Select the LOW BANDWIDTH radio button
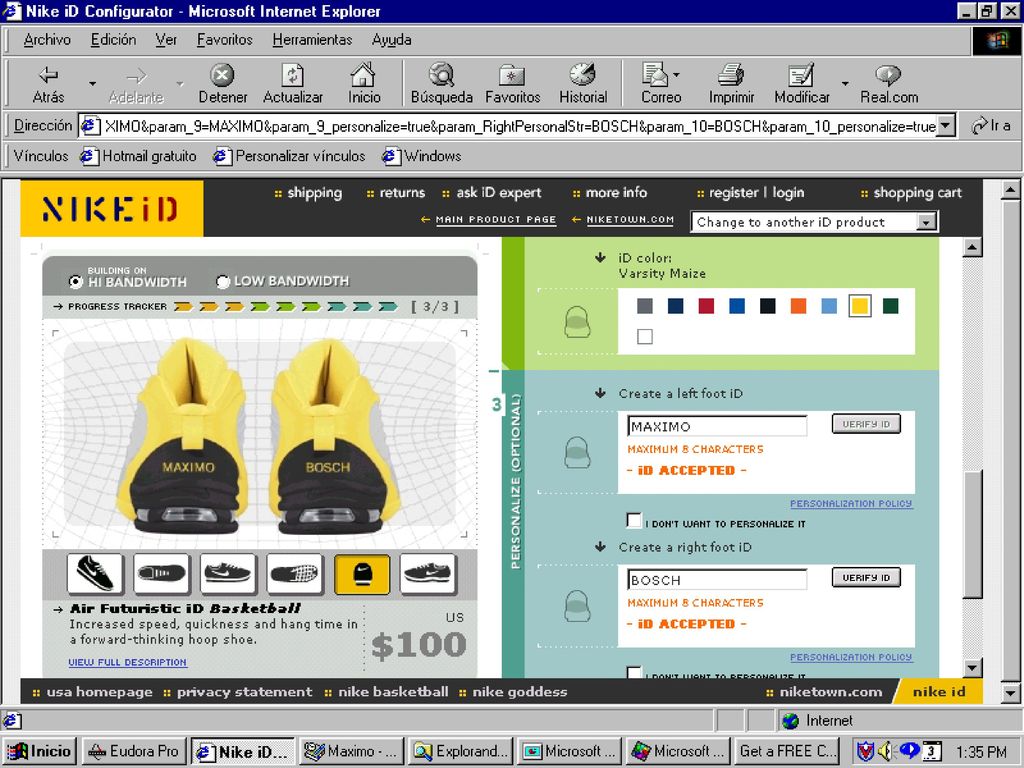Viewport: 1024px width, 768px height. [223, 281]
